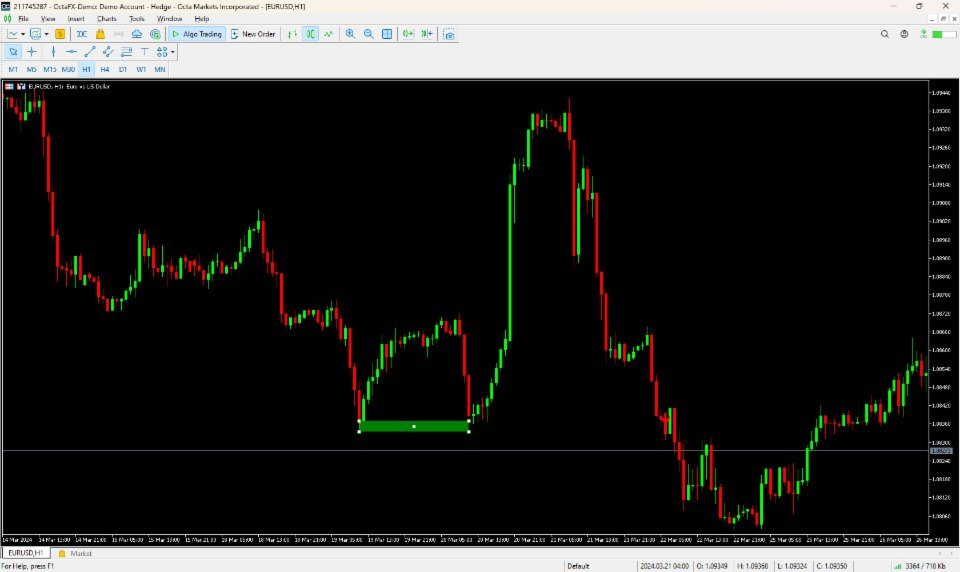The height and width of the screenshot is (572, 960).
Task: Open the chart templates icon
Action: coord(36,34)
